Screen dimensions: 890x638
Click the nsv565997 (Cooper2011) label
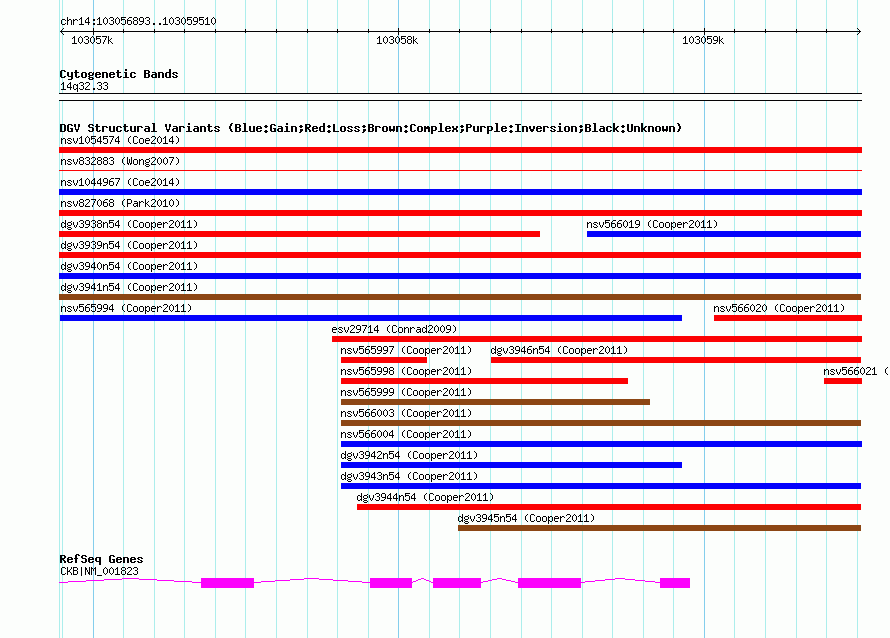406,350
